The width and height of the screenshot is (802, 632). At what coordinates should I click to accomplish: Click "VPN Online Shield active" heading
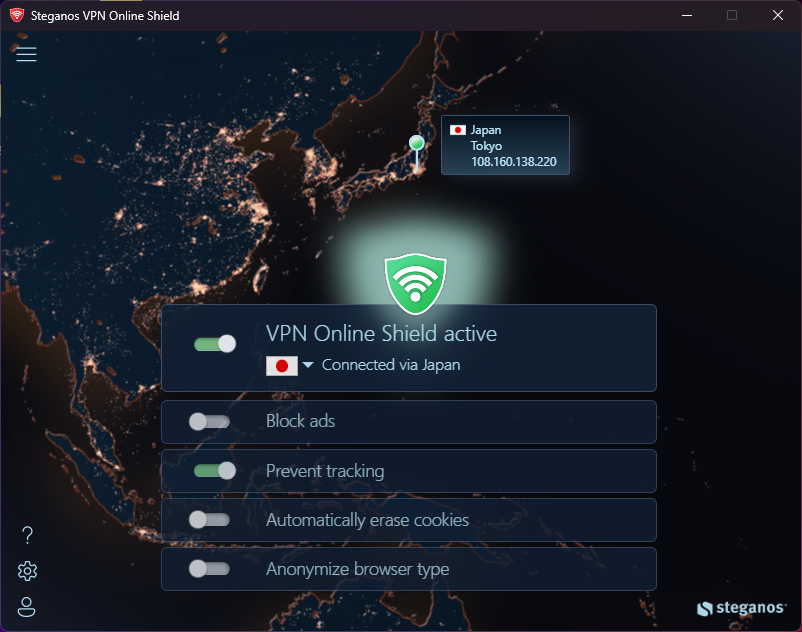(x=381, y=333)
